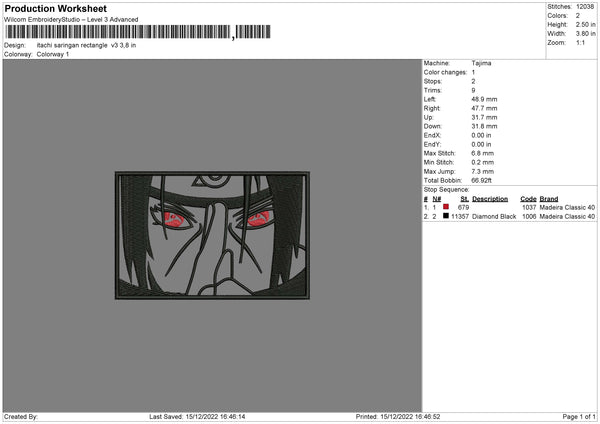The image size is (600, 424).
Task: Click the 'St.' column header
Action: [x=465, y=199]
